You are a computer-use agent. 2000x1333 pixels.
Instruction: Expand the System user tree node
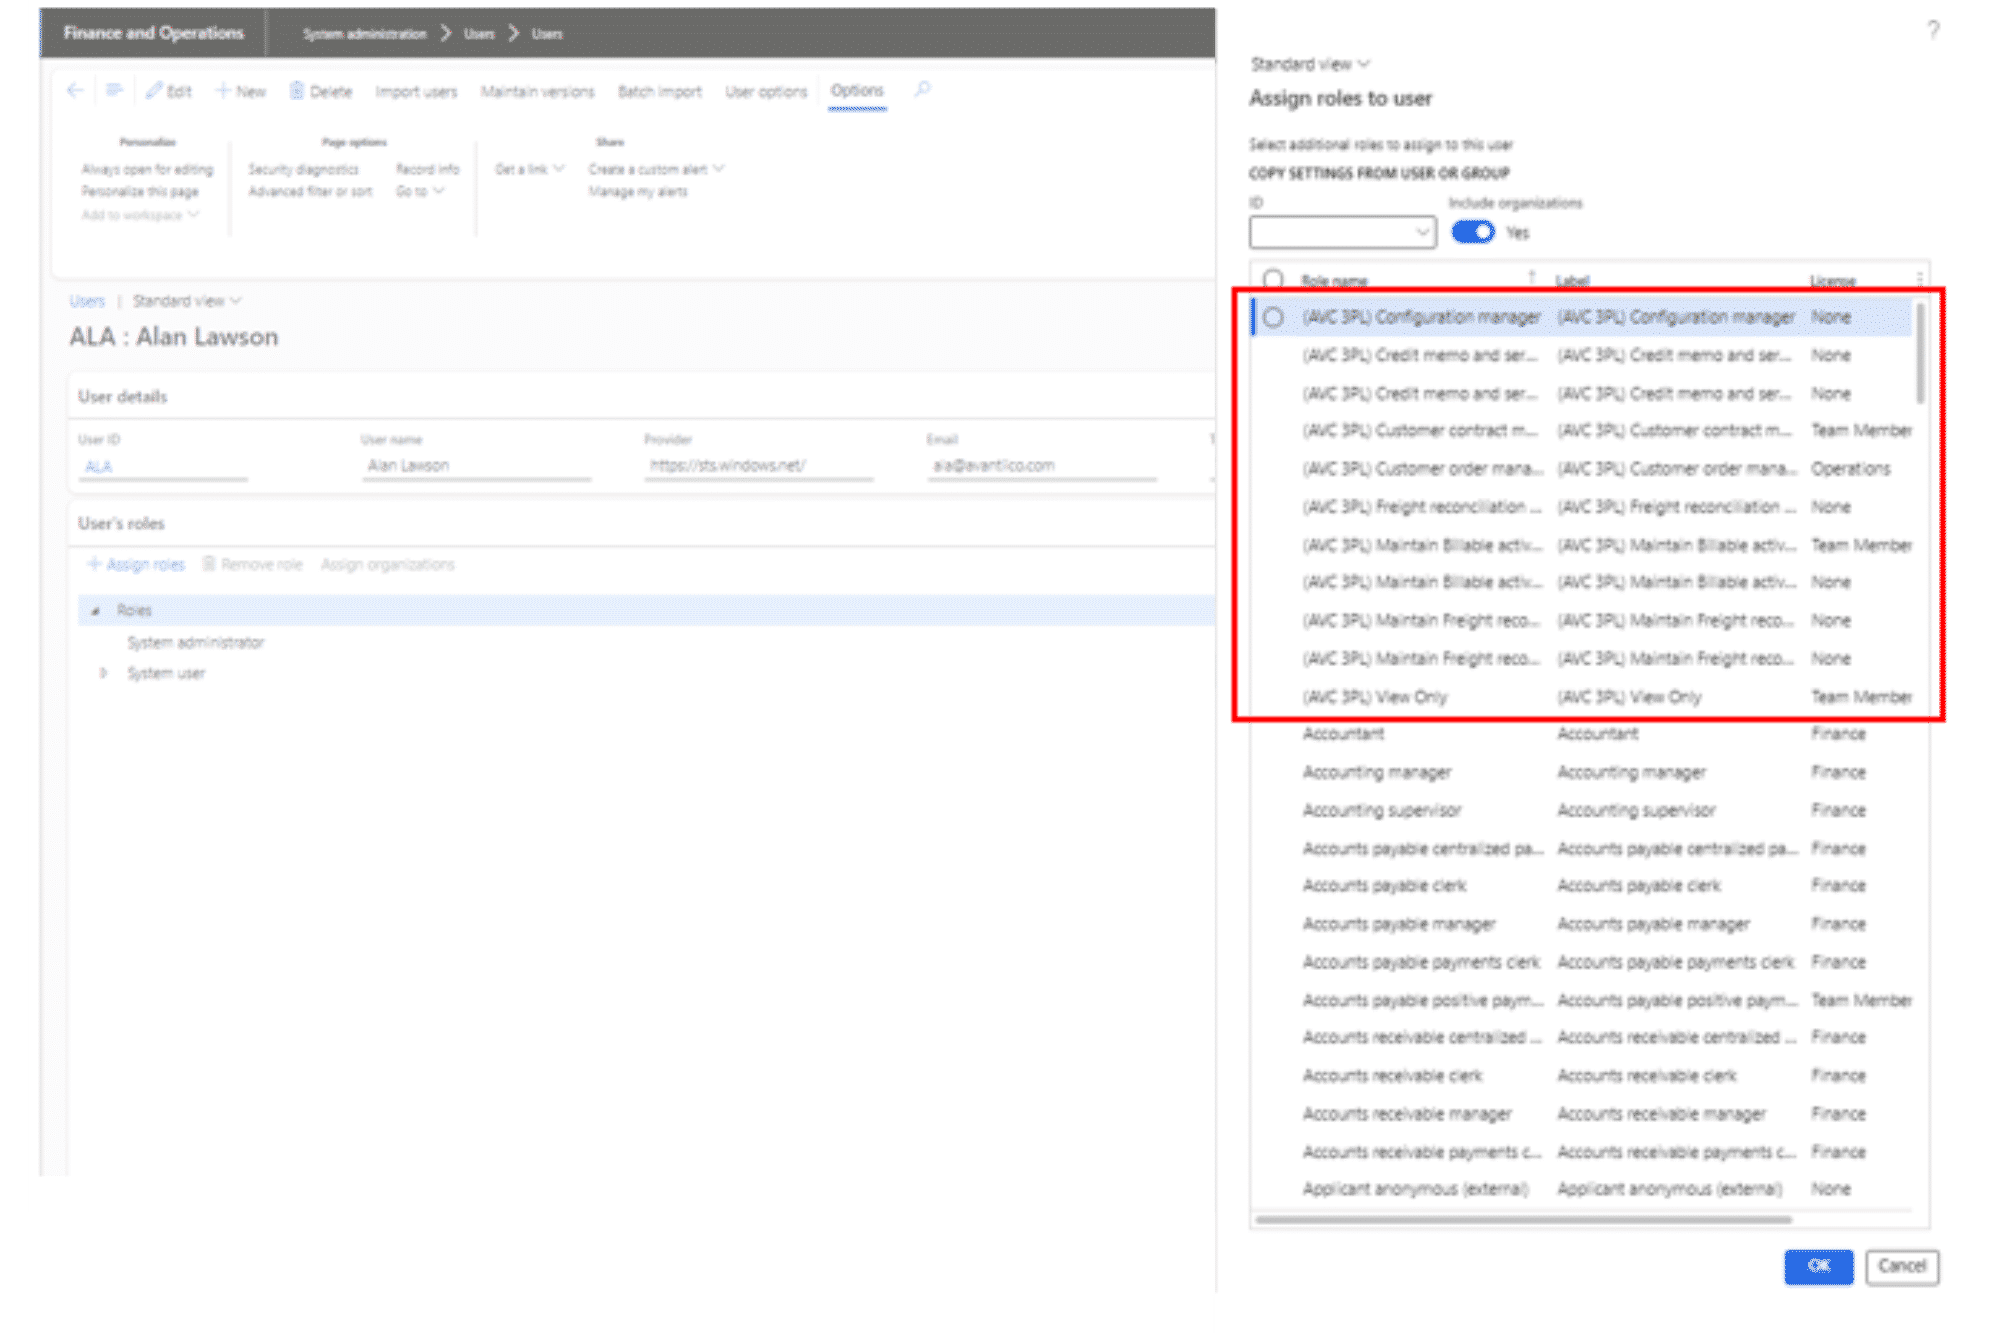[x=102, y=674]
